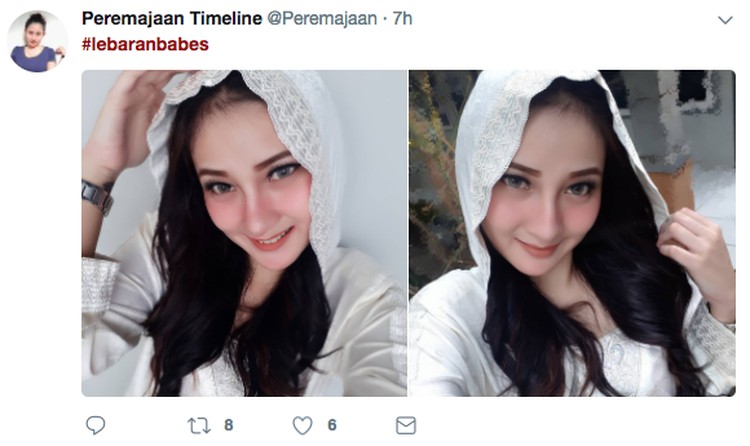Click the reply speech bubble icon
Image resolution: width=750 pixels, height=446 pixels.
click(x=95, y=425)
